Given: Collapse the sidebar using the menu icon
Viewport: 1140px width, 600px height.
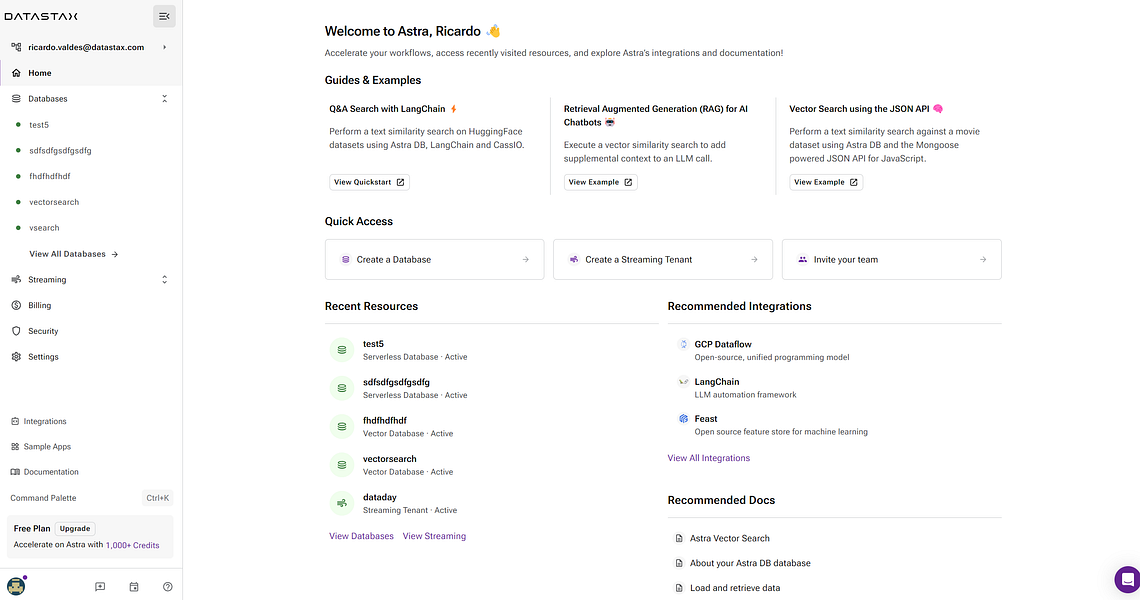Looking at the screenshot, I should click(x=164, y=16).
